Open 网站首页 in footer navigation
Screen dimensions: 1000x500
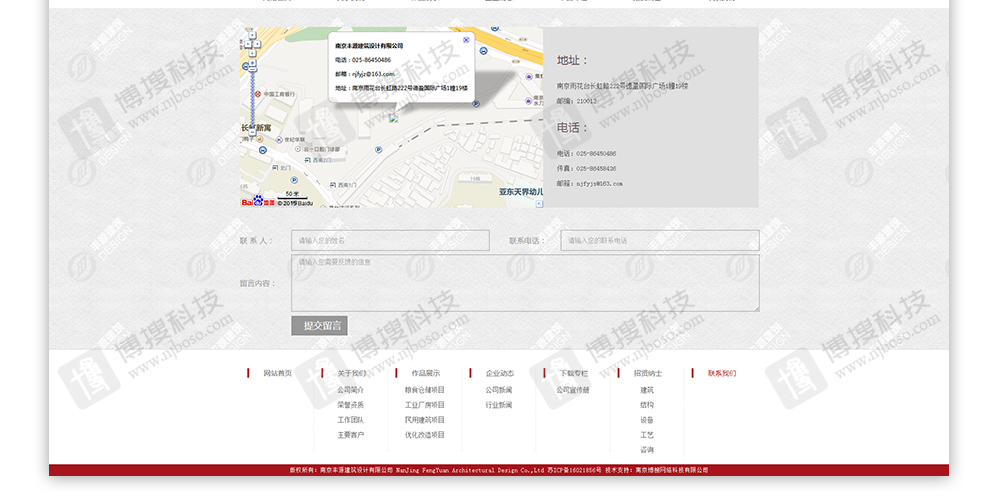(277, 373)
